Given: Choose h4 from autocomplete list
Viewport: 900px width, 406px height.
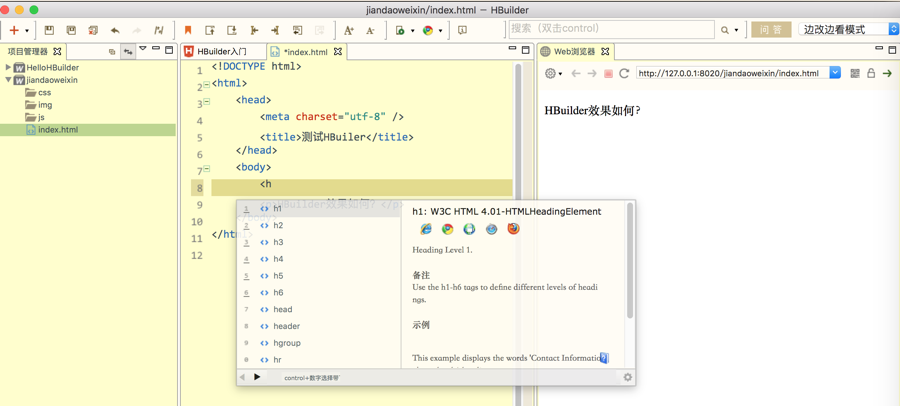Looking at the screenshot, I should point(319,259).
